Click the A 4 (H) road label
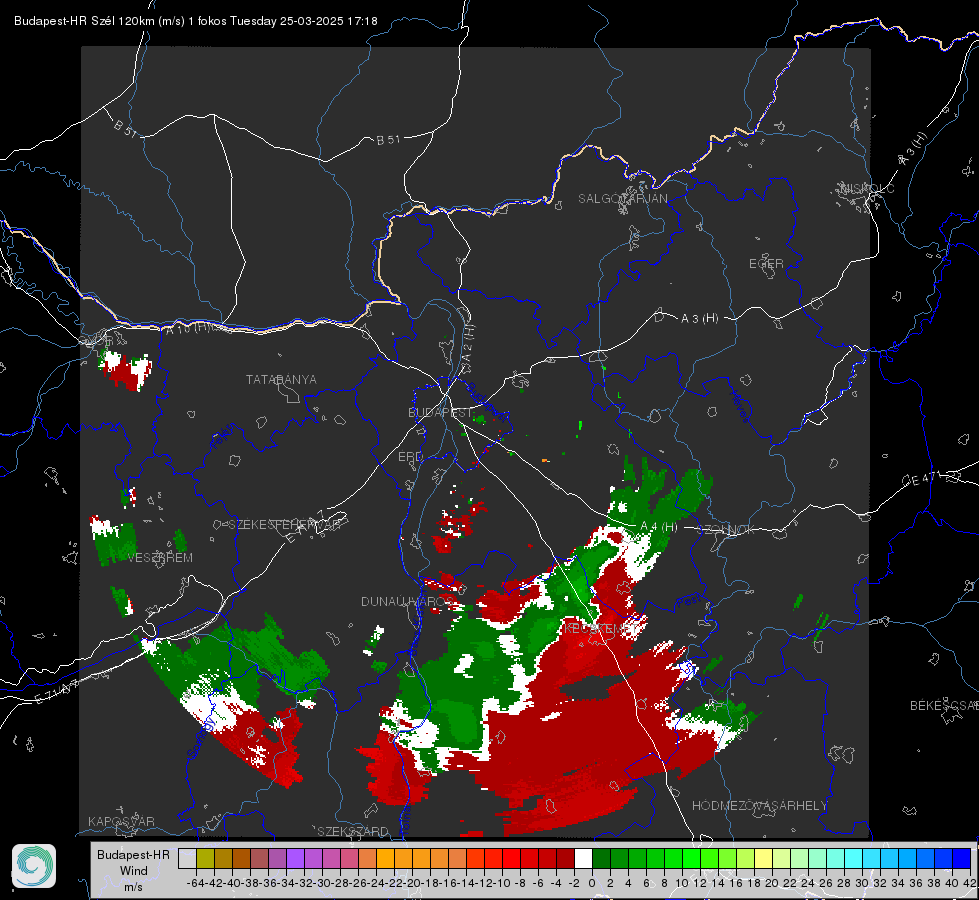This screenshot has width=979, height=900. 659,526
